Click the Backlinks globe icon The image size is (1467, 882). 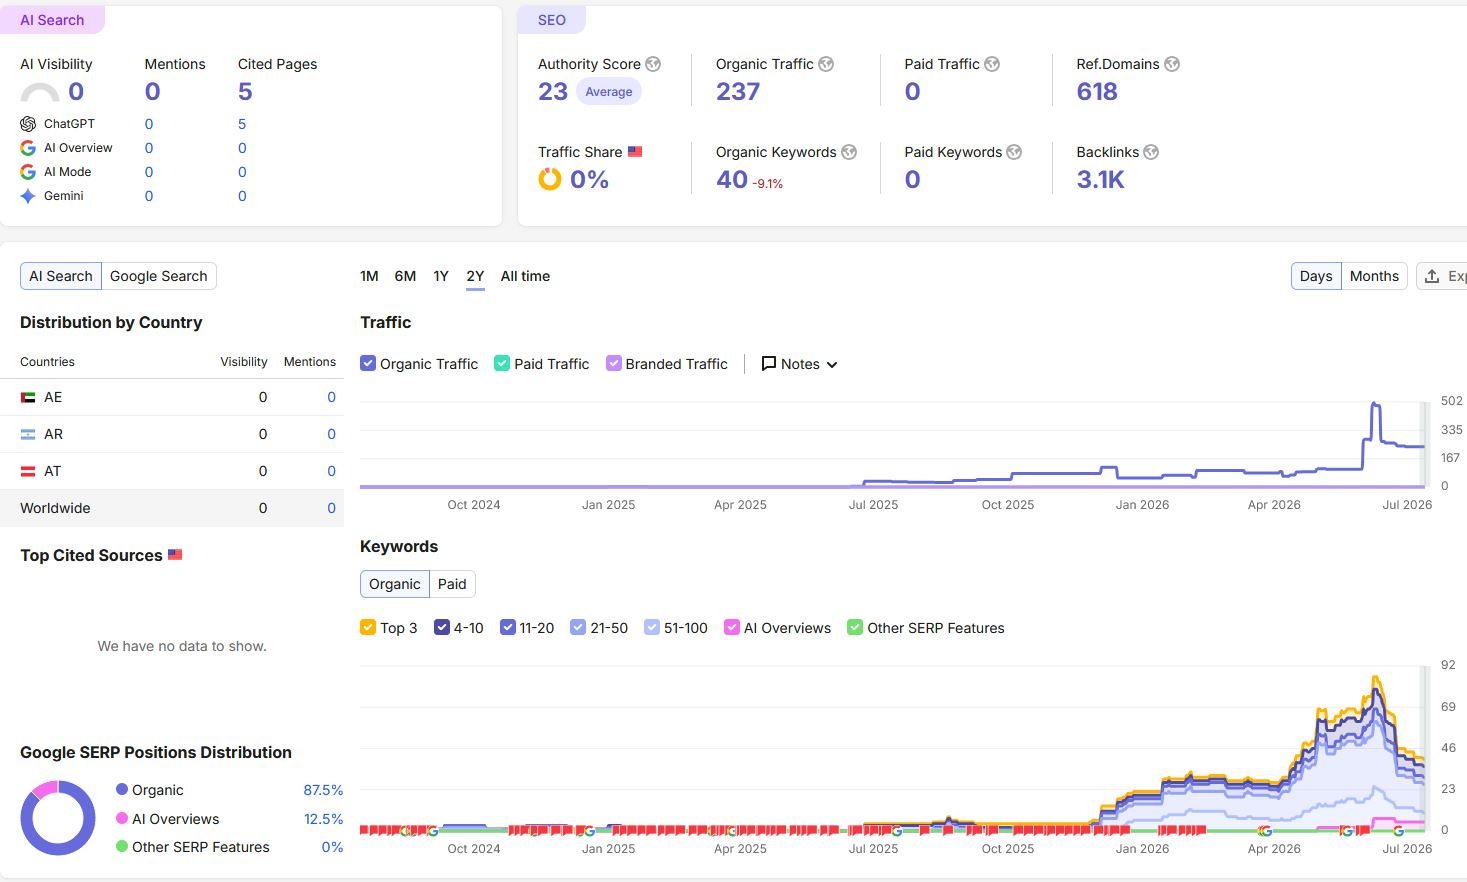click(x=1151, y=152)
